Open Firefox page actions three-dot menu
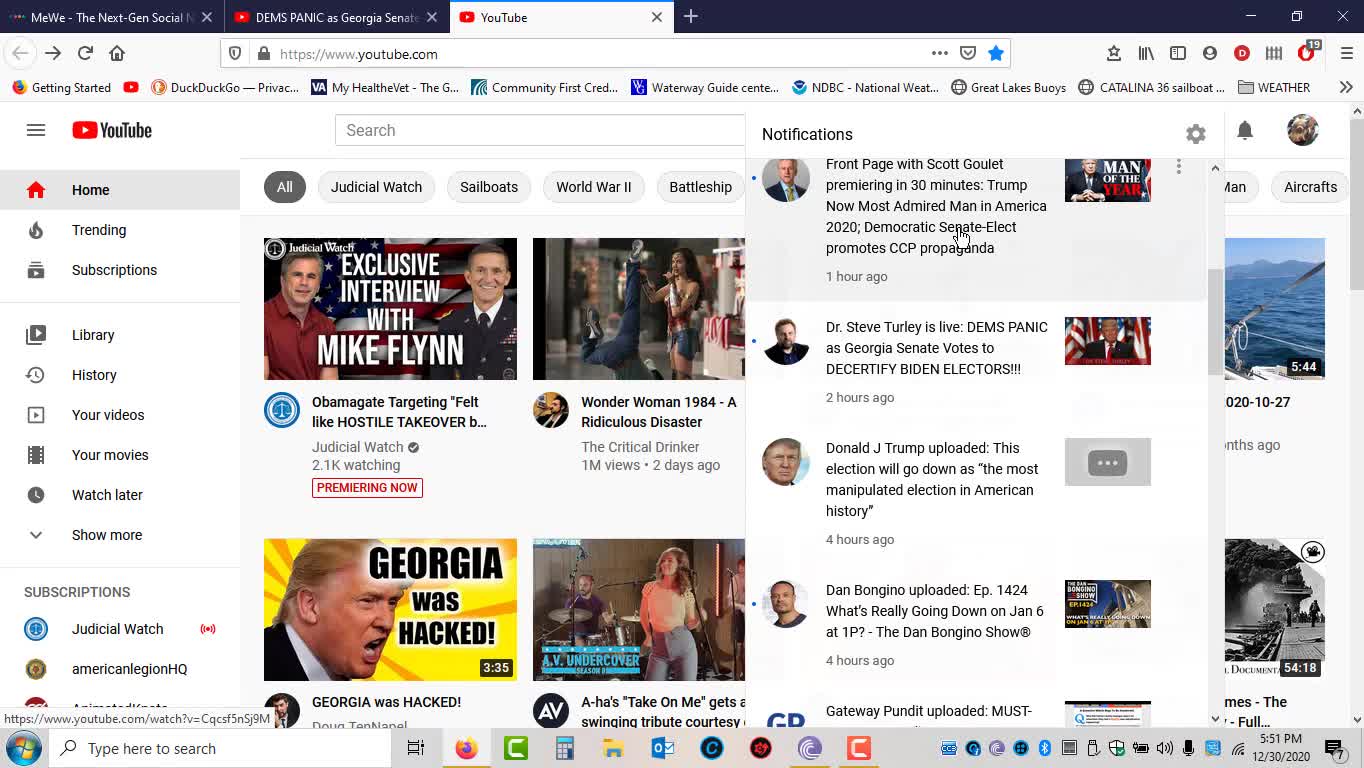This screenshot has width=1364, height=768. click(x=940, y=54)
